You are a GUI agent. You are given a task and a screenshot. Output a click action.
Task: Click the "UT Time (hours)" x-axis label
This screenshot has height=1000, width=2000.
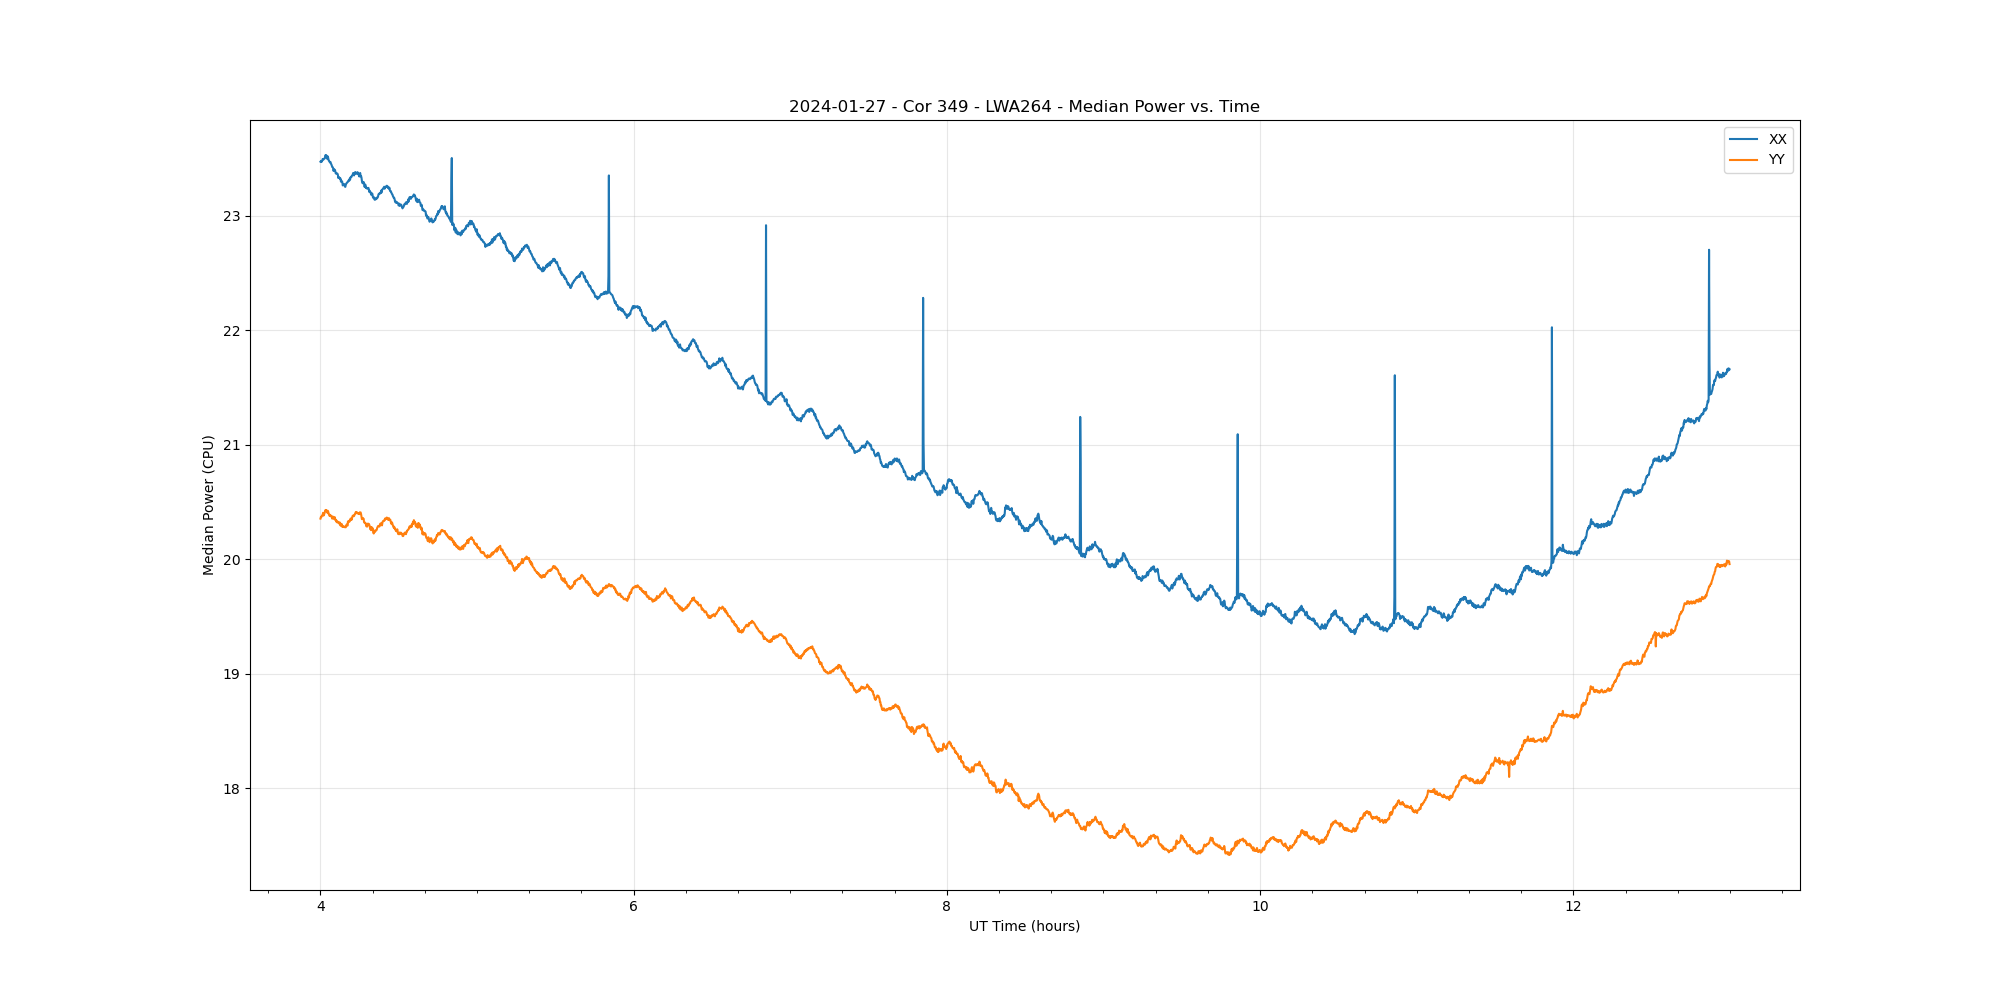click(x=1024, y=926)
